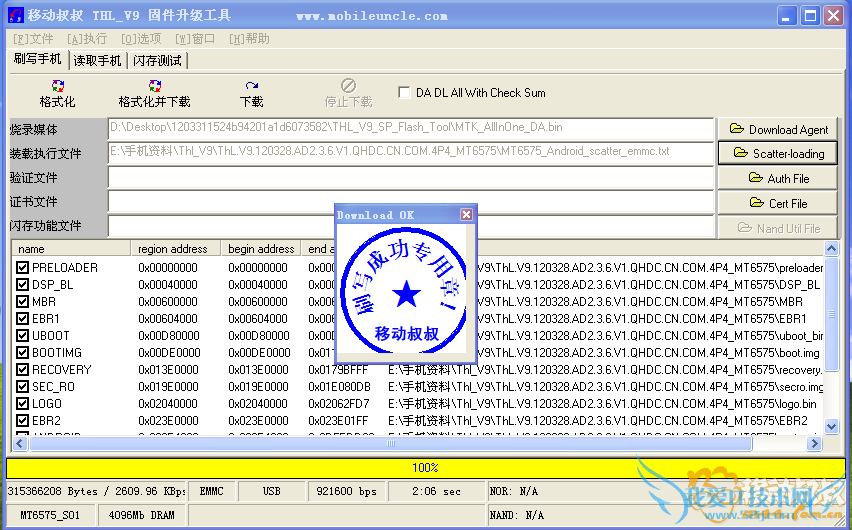852x530 pixels.
Task: Enable DA DL All With Check Sum
Action: point(404,93)
